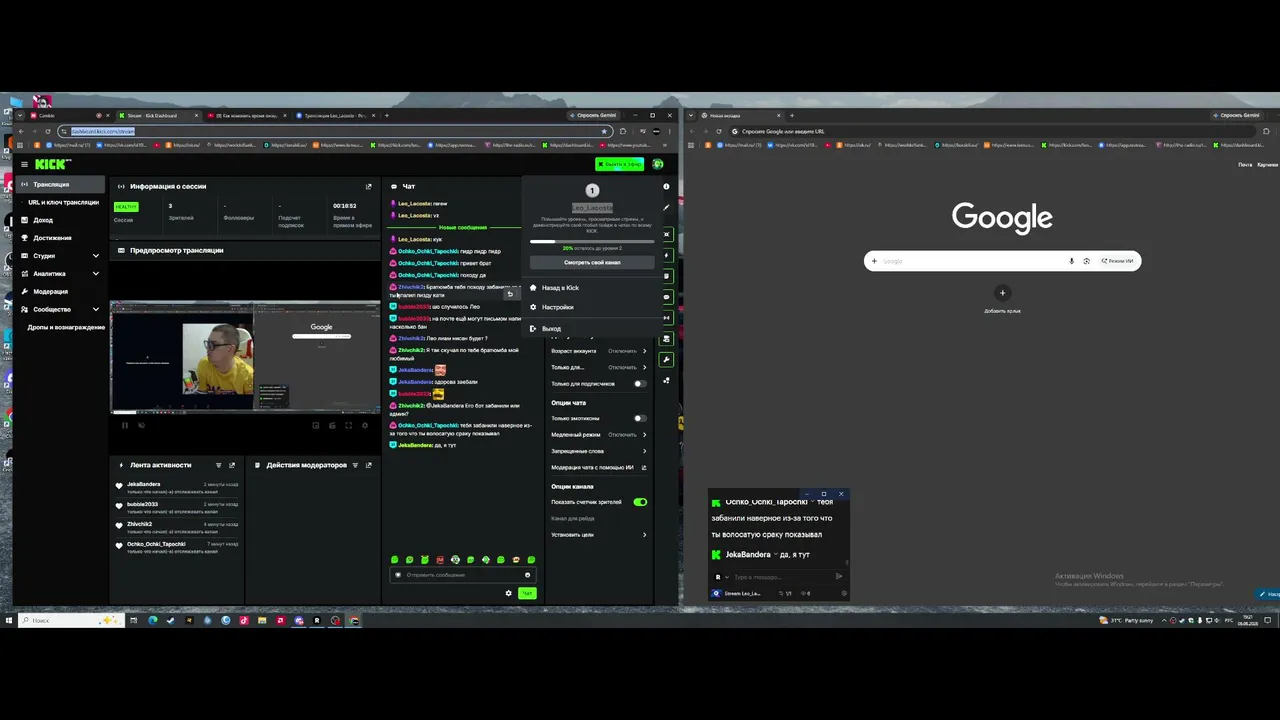Click the reply arrow on chat message
This screenshot has width=1280, height=720.
click(x=510, y=294)
